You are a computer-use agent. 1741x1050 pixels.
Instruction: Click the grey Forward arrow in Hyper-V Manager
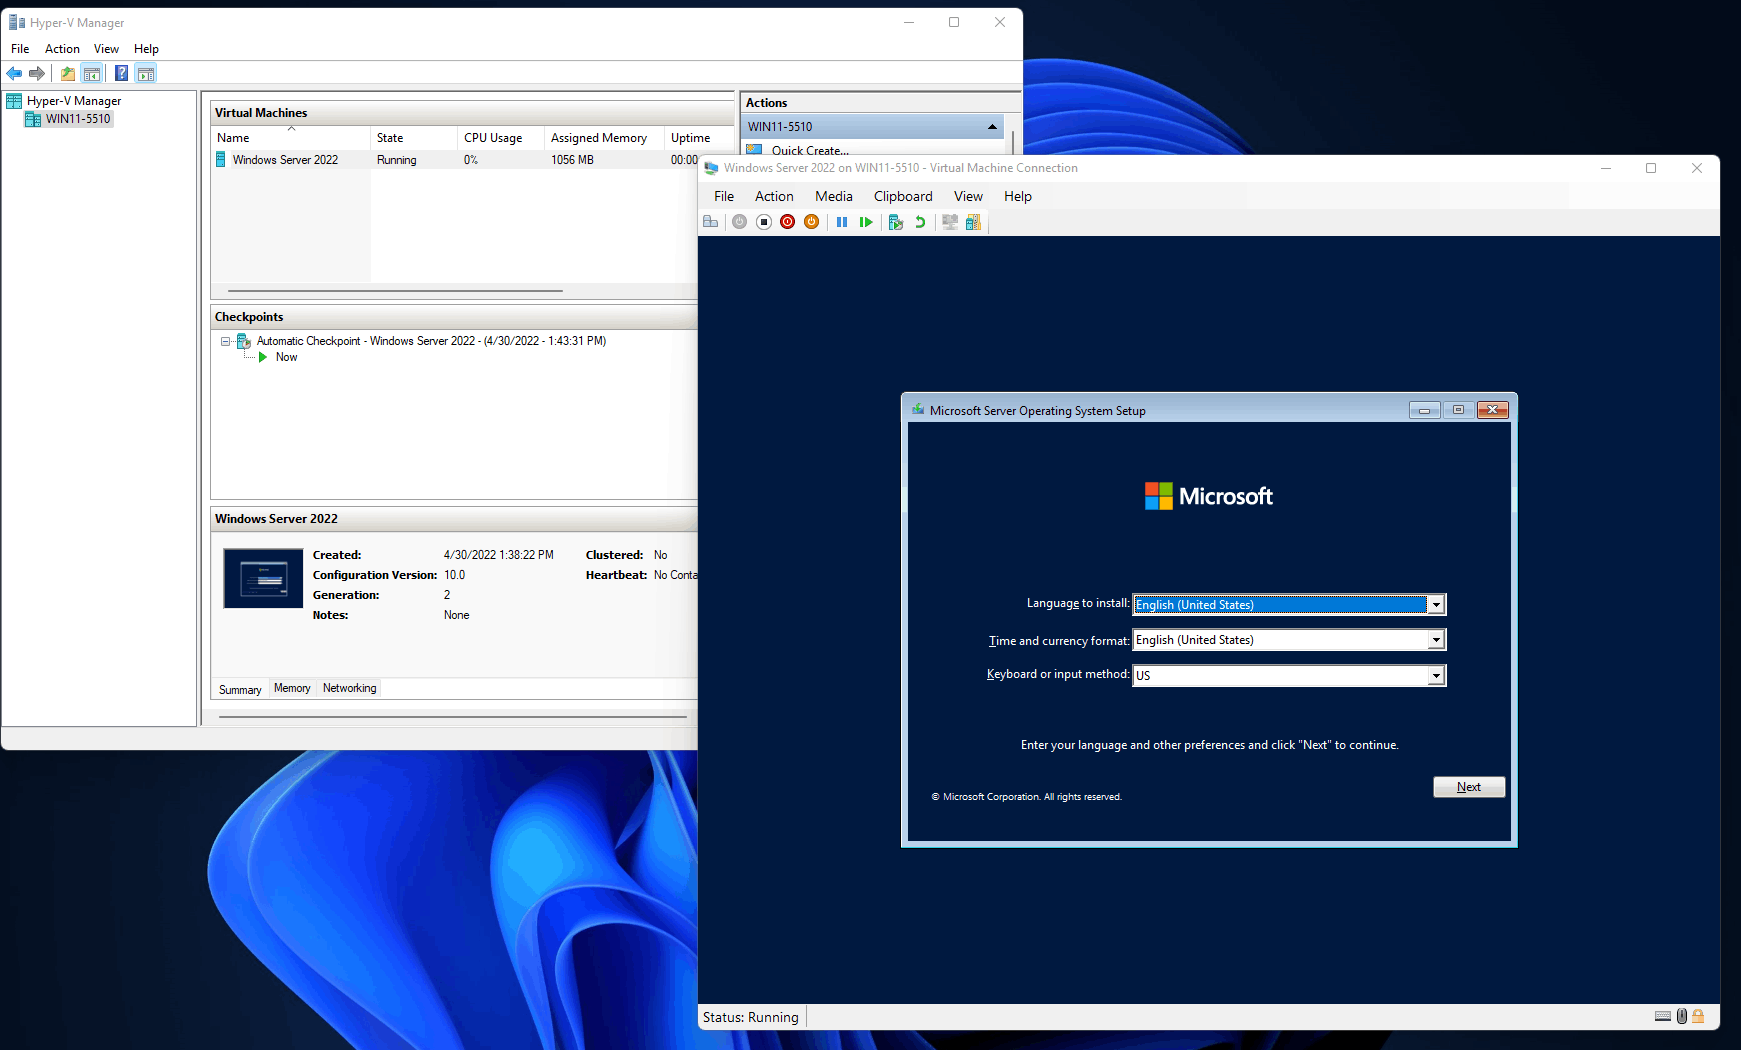click(x=37, y=73)
